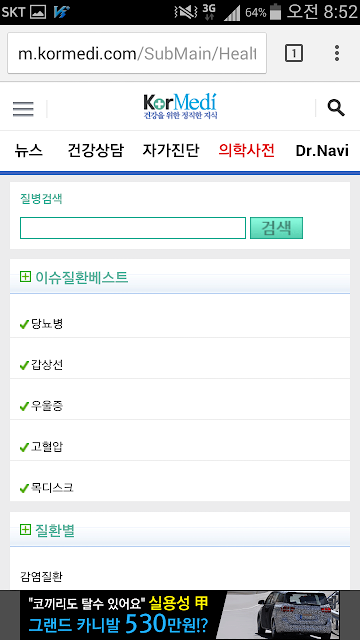Open the browser tab switcher icon

coord(293,53)
